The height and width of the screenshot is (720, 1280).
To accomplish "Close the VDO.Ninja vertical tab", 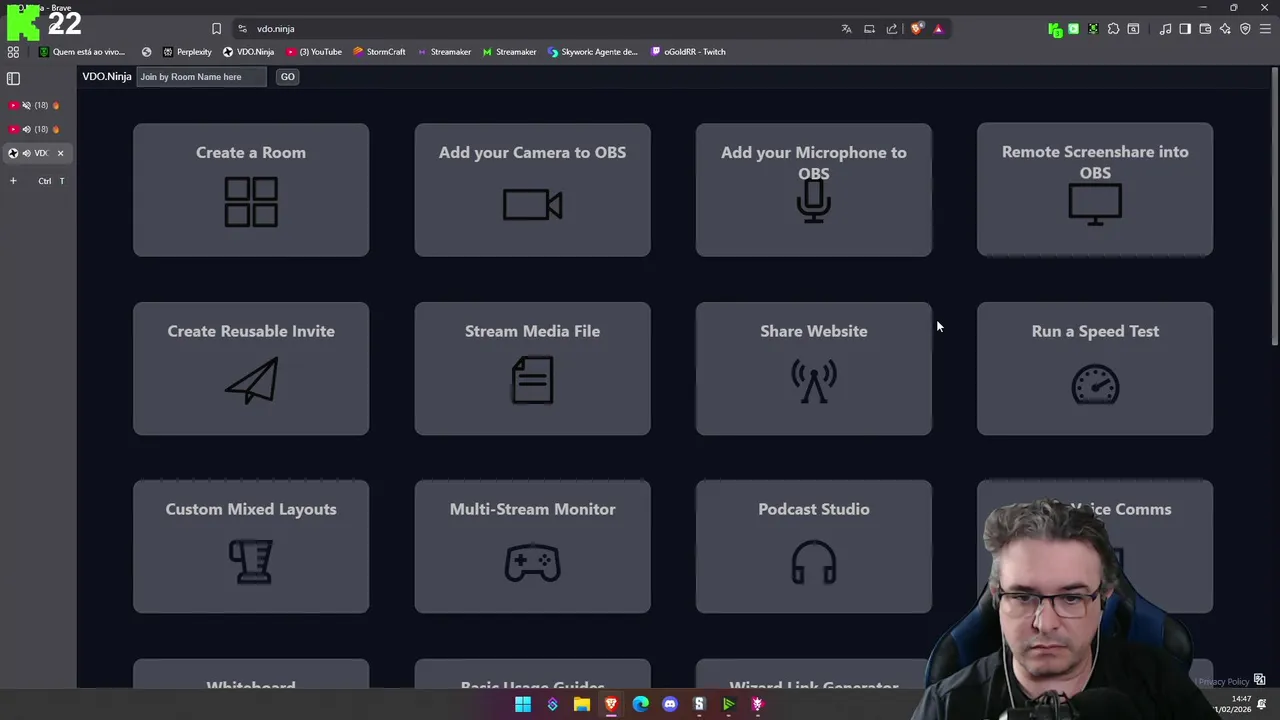I will click(60, 153).
